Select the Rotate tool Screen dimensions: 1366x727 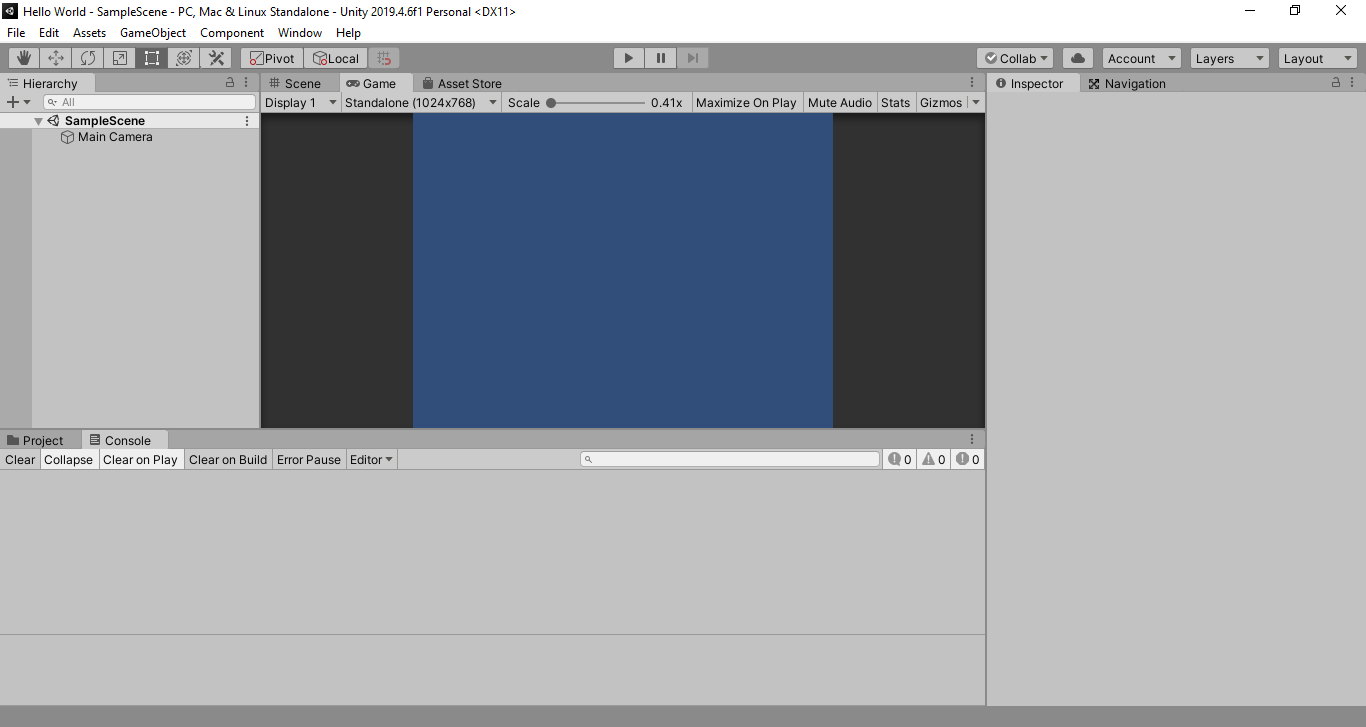(x=87, y=57)
